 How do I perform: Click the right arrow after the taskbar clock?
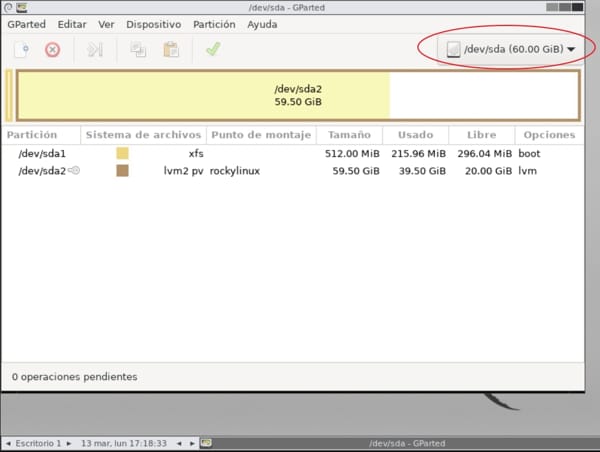click(192, 444)
